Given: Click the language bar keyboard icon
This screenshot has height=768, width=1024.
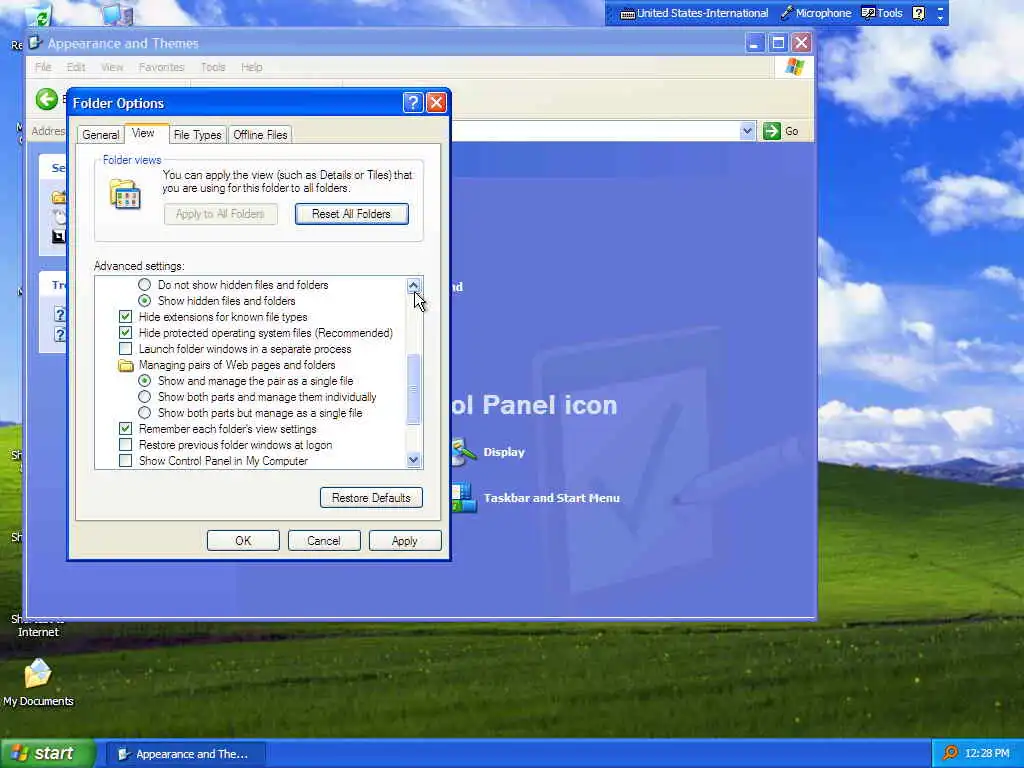Looking at the screenshot, I should [x=627, y=14].
